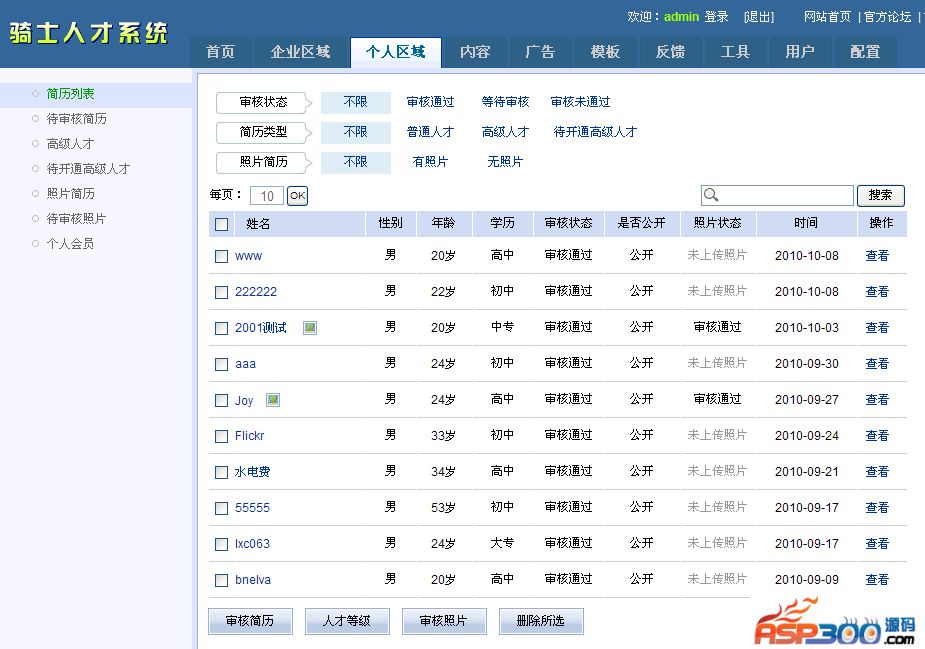This screenshot has height=649, width=925.
Task: Open the 企业区域 tab
Action: point(300,52)
